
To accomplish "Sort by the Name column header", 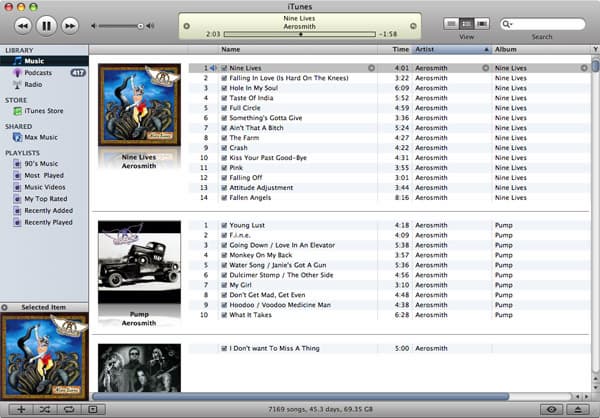I will (x=298, y=49).
